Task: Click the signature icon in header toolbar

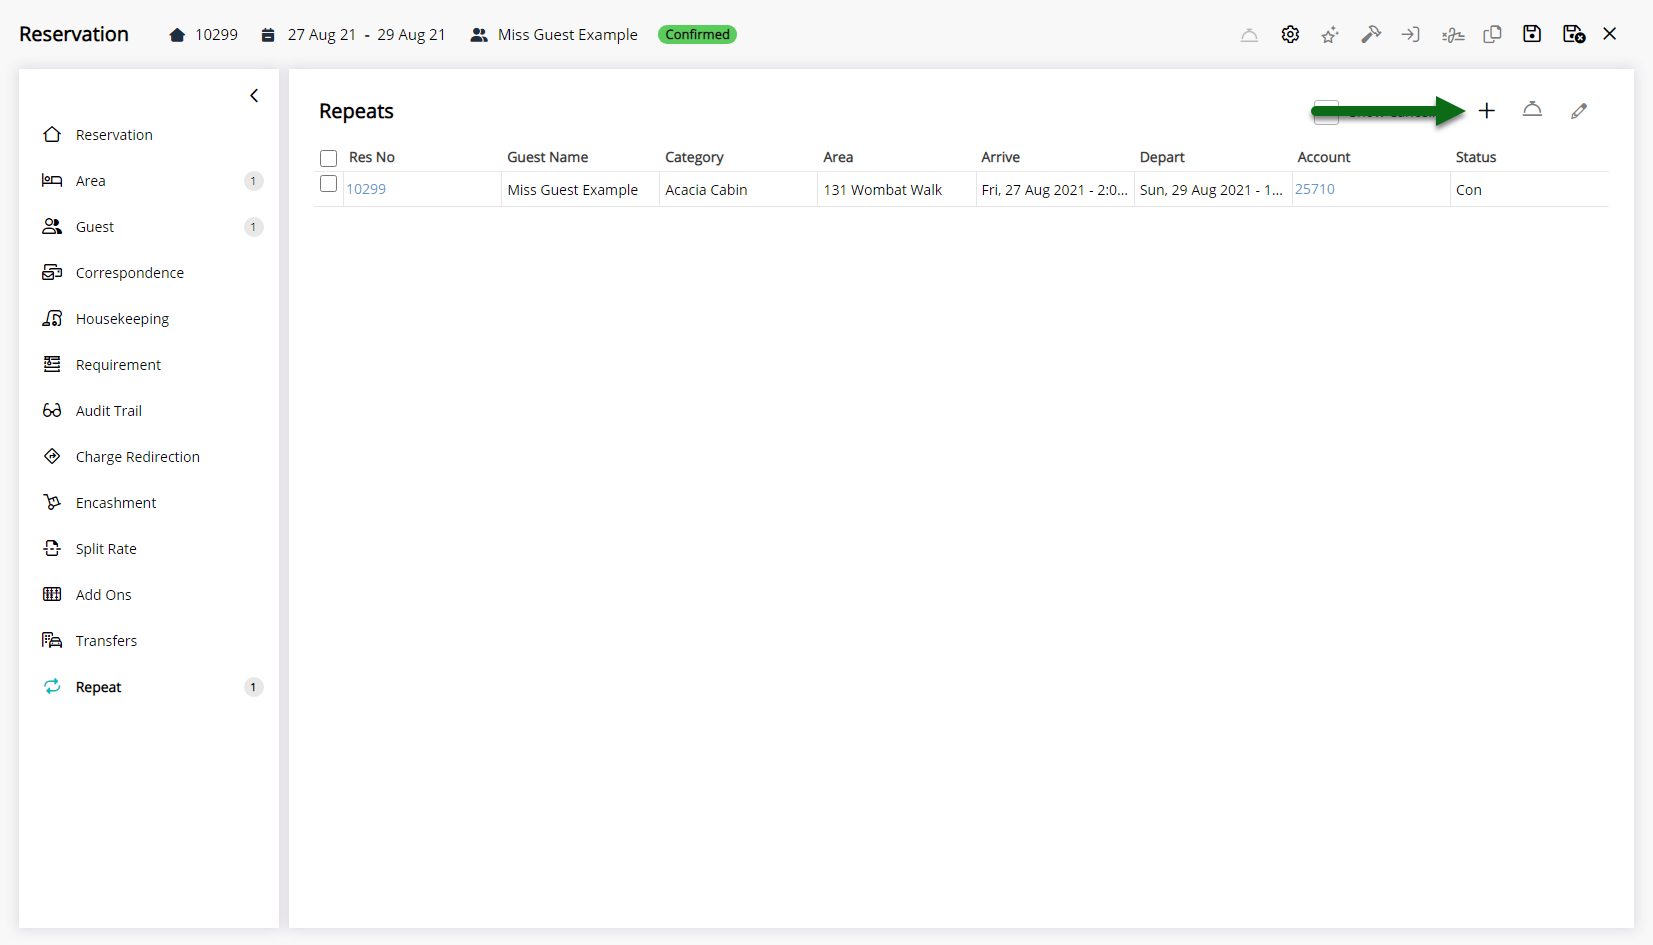Action: (1453, 35)
